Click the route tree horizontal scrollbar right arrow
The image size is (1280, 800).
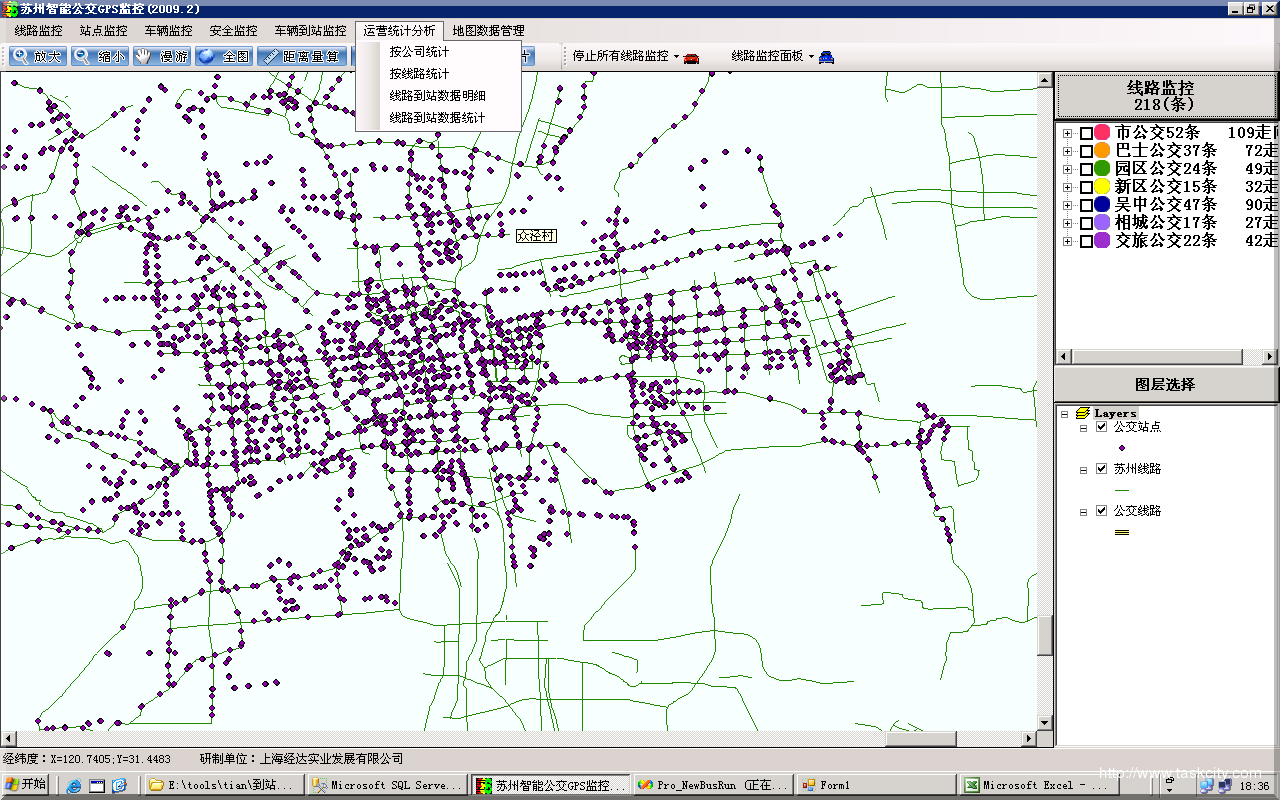(1270, 357)
